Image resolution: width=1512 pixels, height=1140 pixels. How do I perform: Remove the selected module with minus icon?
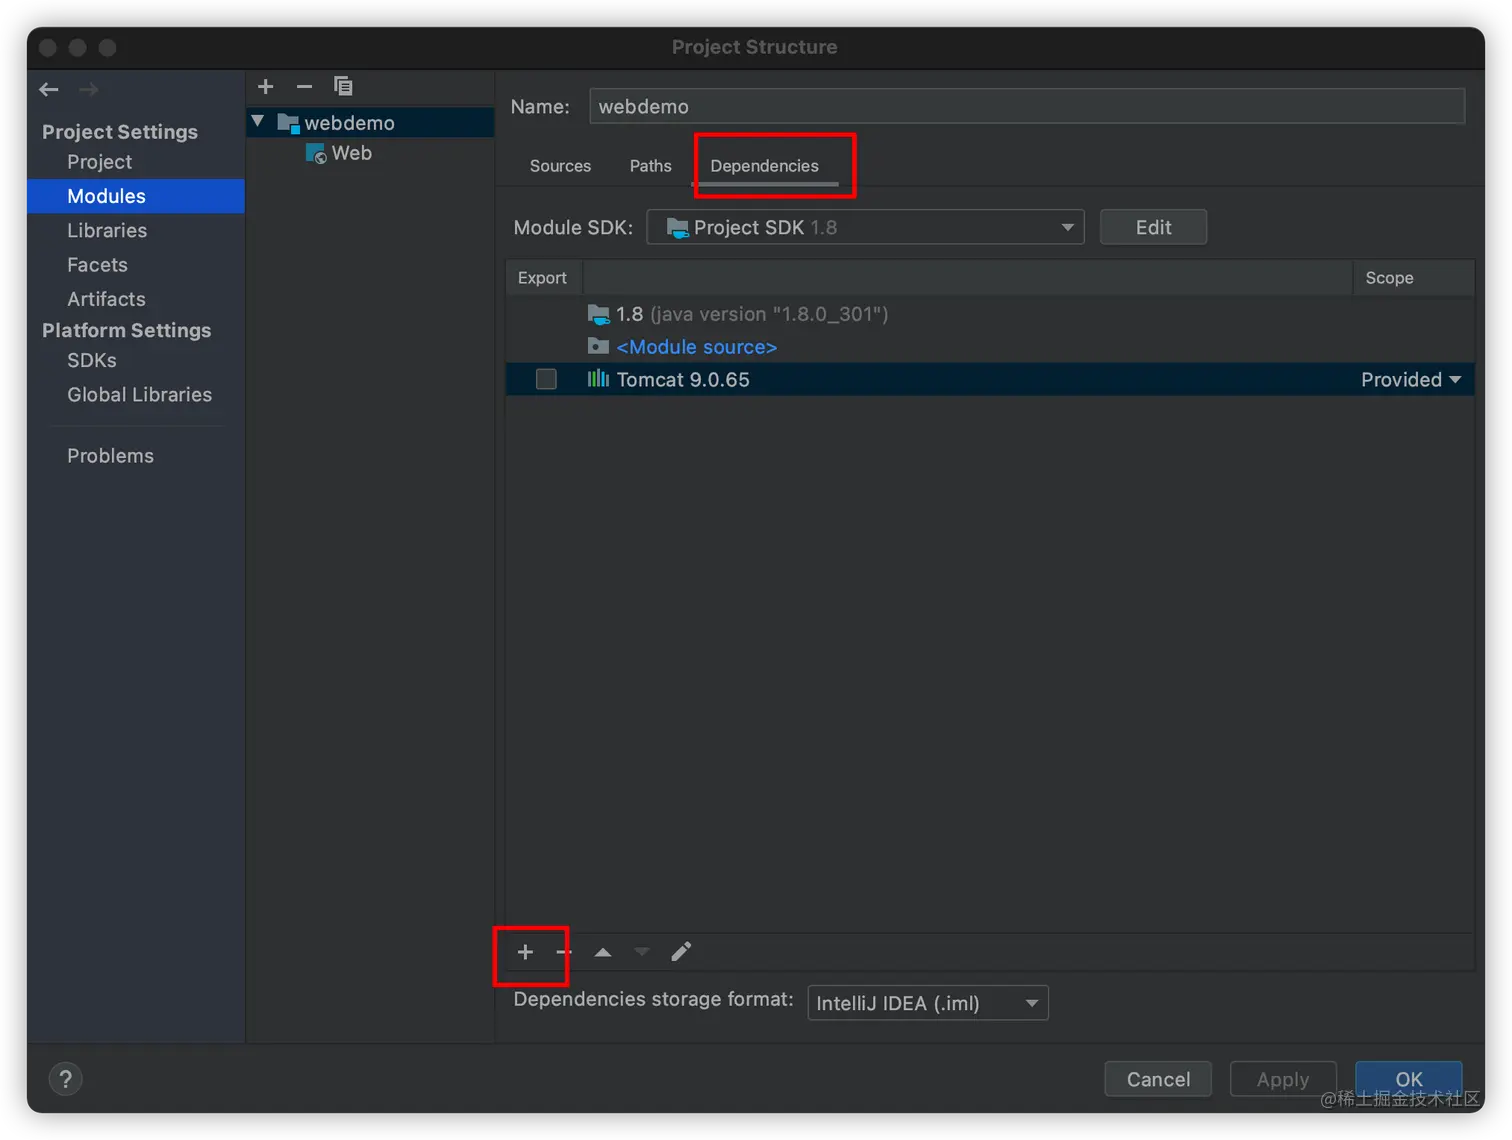pyautogui.click(x=304, y=86)
